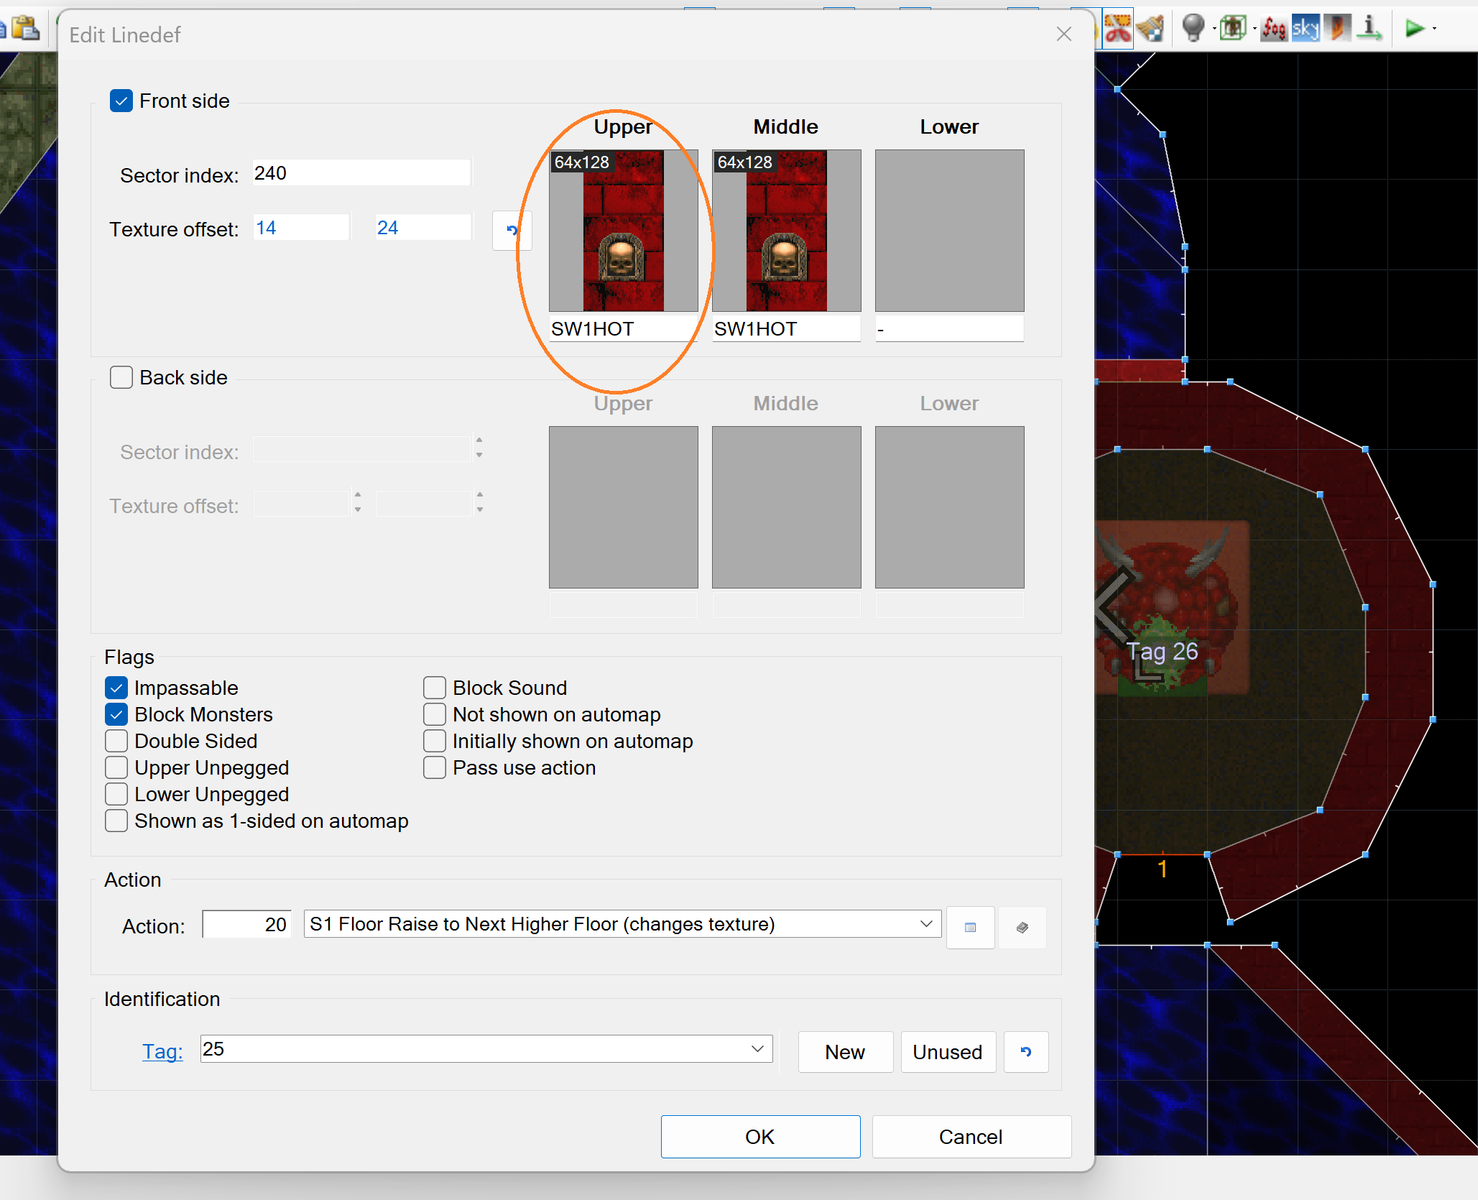This screenshot has height=1200, width=1478.
Task: Click the front Middle SW1HOT texture thumbnail
Action: (786, 231)
